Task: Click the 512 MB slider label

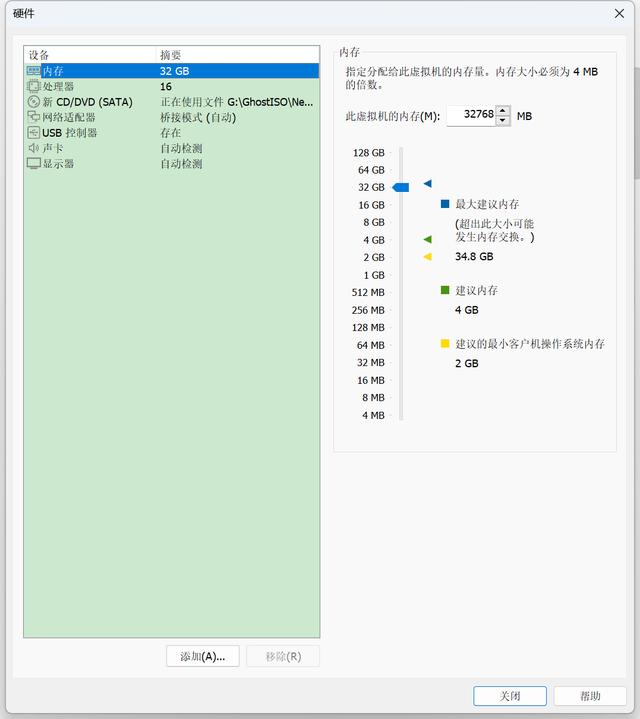Action: click(x=368, y=293)
